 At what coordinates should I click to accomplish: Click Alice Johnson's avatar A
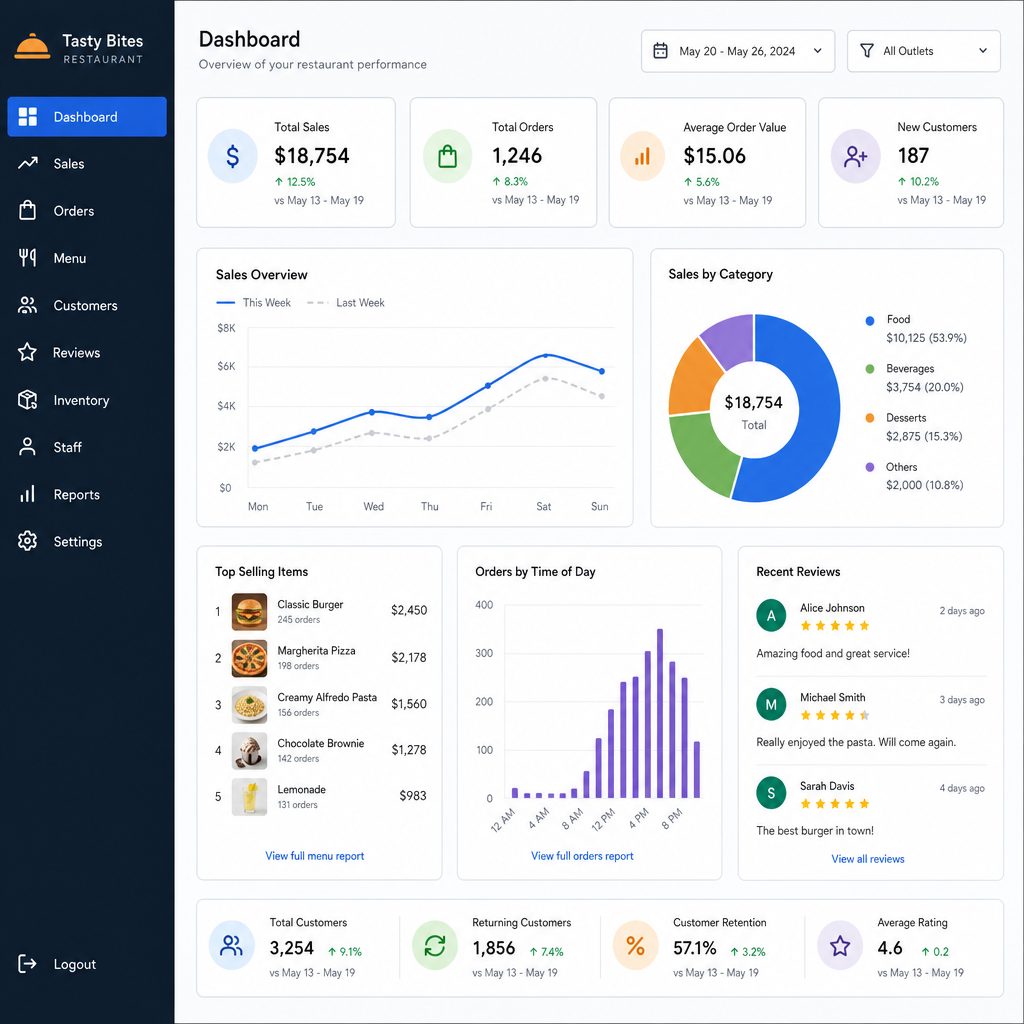coord(771,615)
